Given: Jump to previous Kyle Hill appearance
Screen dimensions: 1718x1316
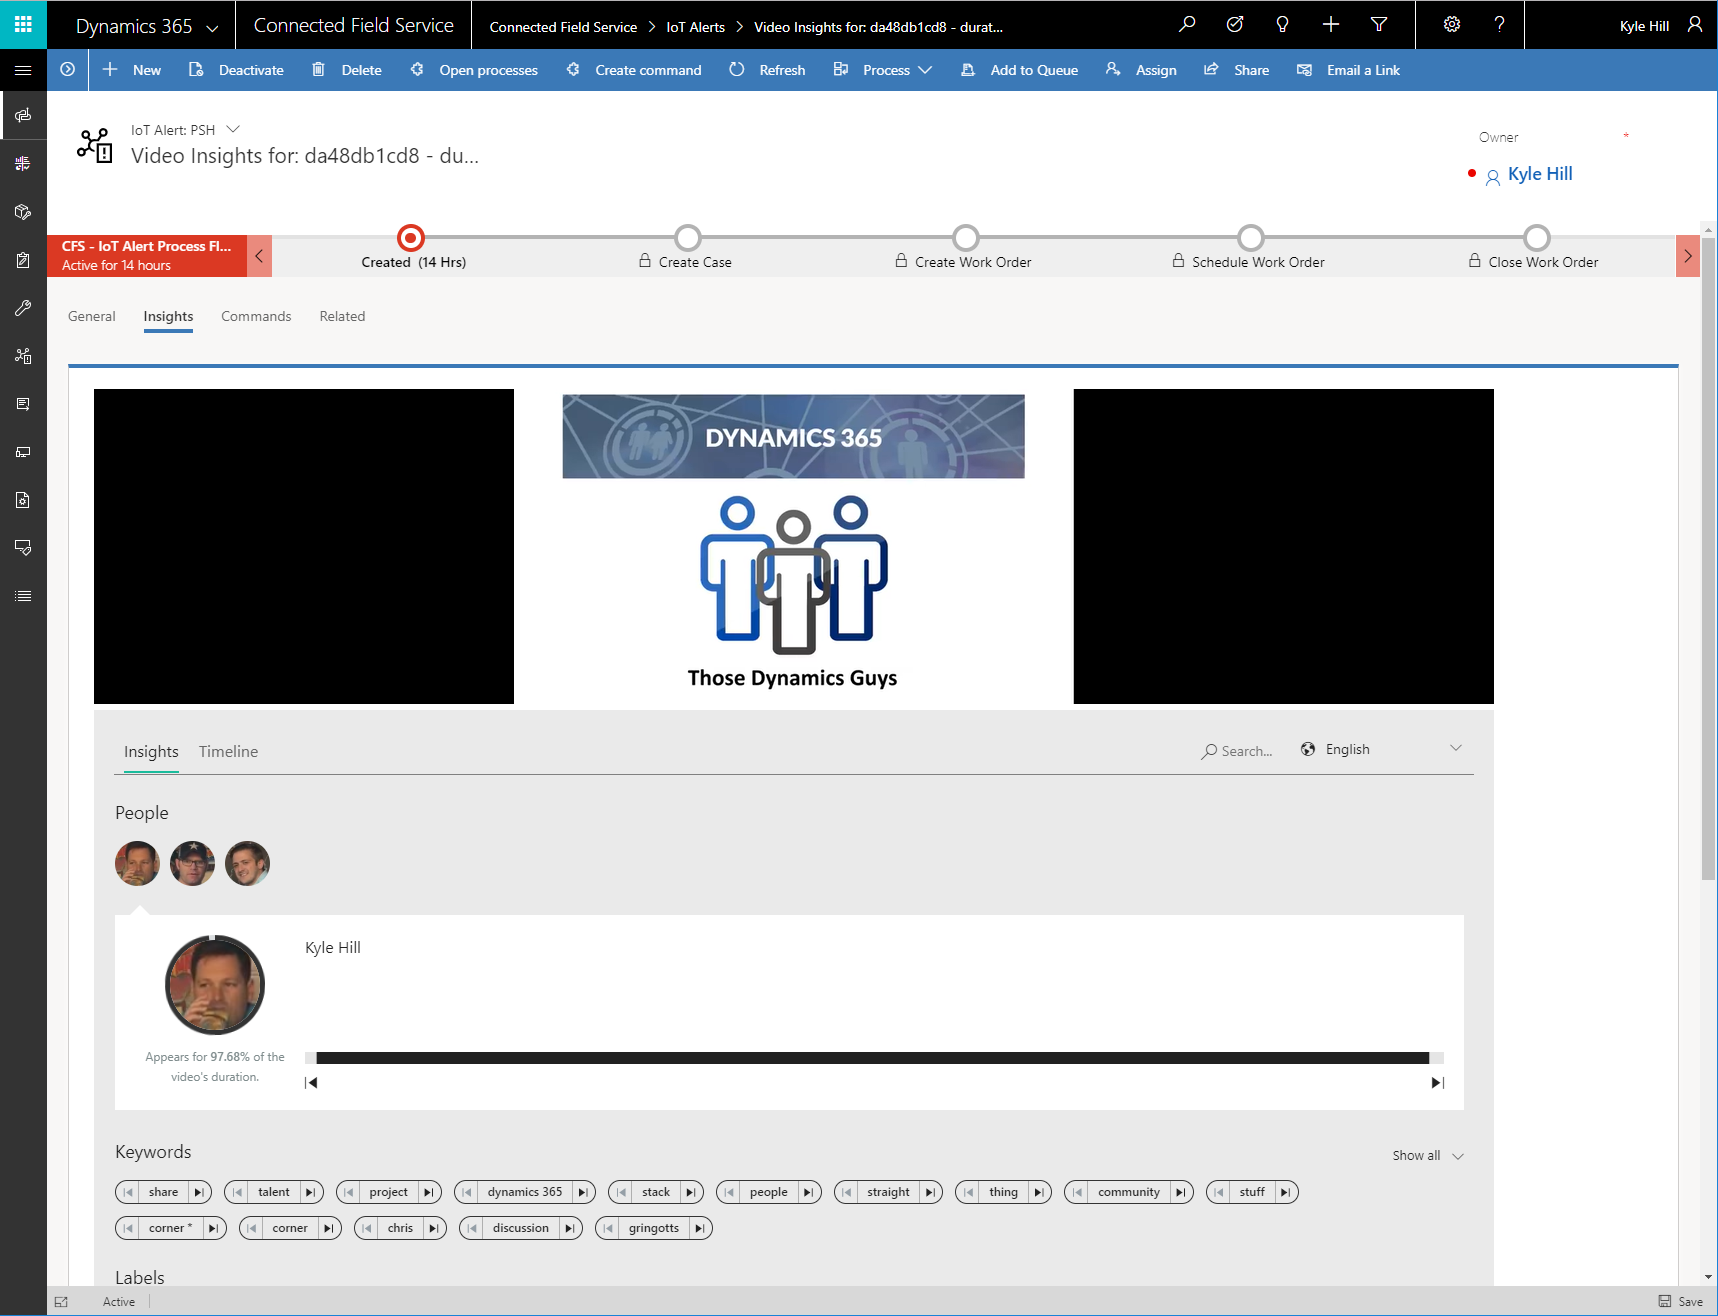Looking at the screenshot, I should coord(311,1083).
